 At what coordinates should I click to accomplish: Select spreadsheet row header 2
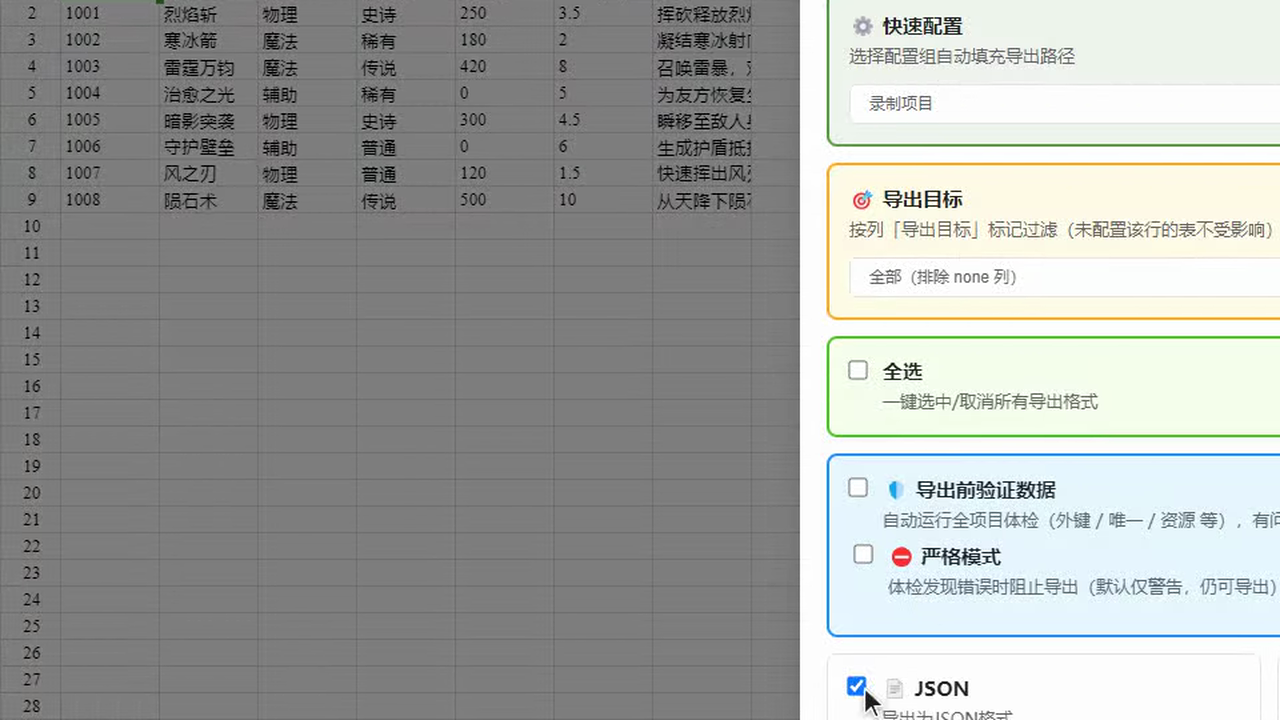point(30,14)
